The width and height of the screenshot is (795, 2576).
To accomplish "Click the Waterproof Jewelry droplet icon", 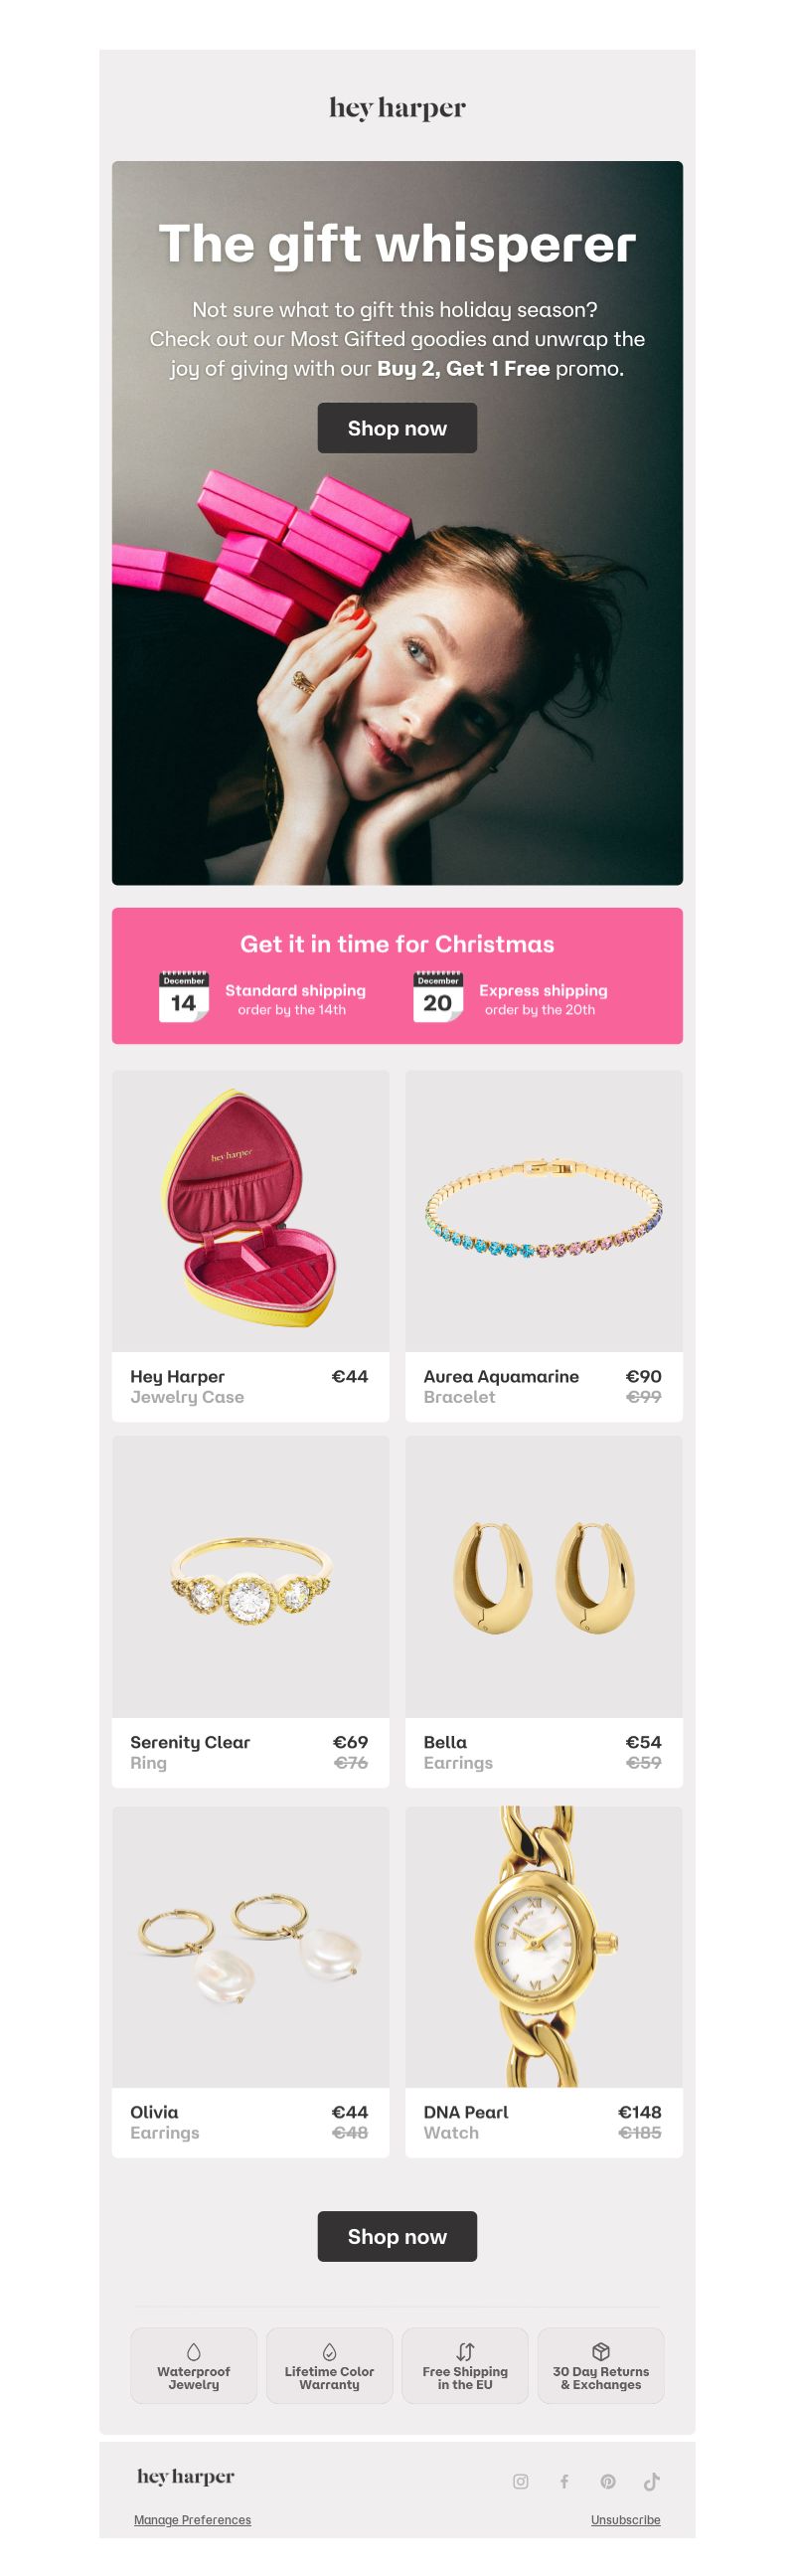I will [194, 2351].
